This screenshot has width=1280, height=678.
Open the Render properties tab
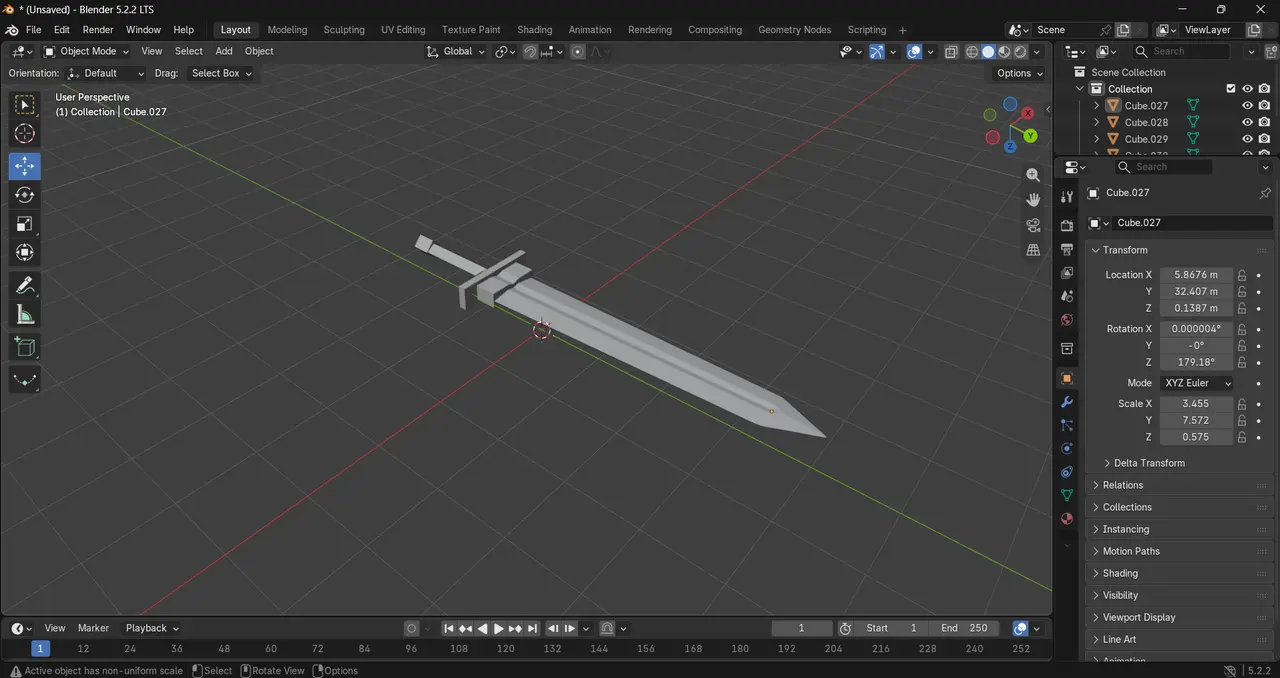pos(1067,225)
